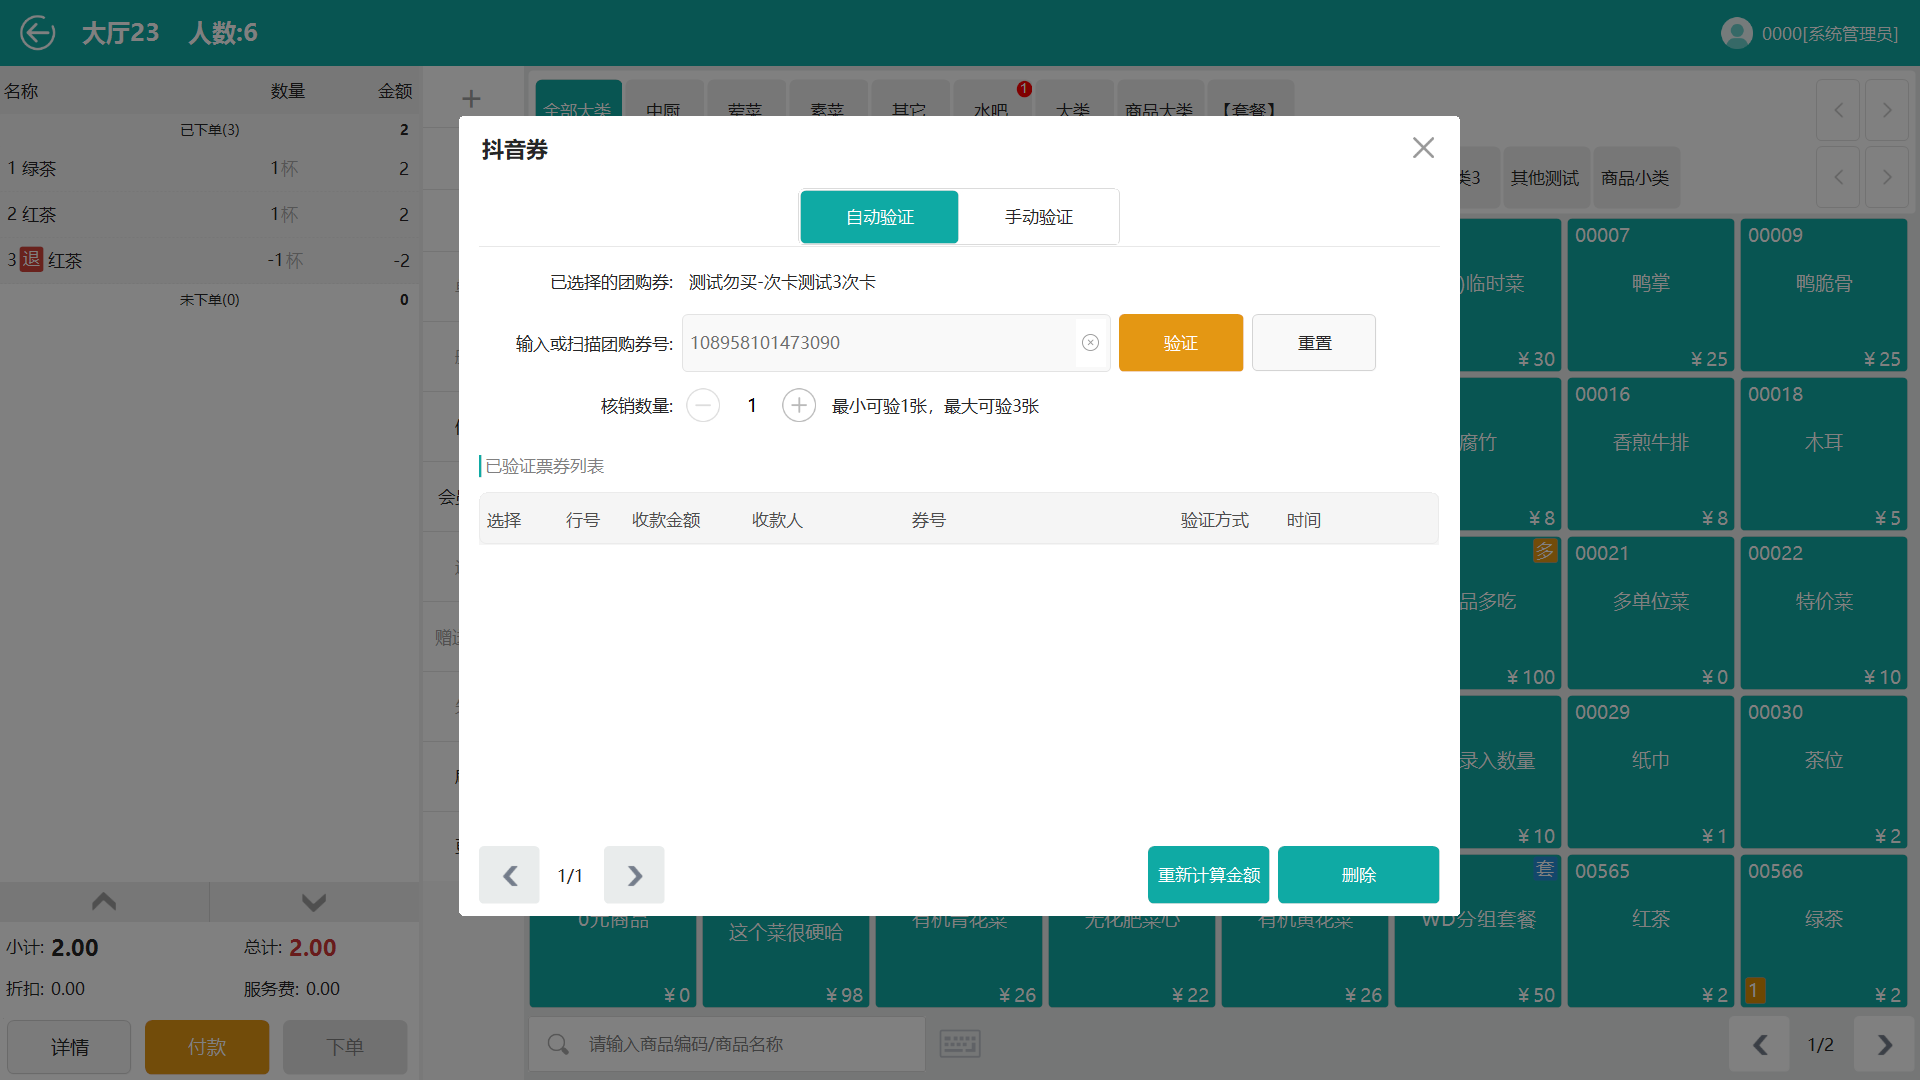Select the 全部大类 category tab

click(578, 100)
